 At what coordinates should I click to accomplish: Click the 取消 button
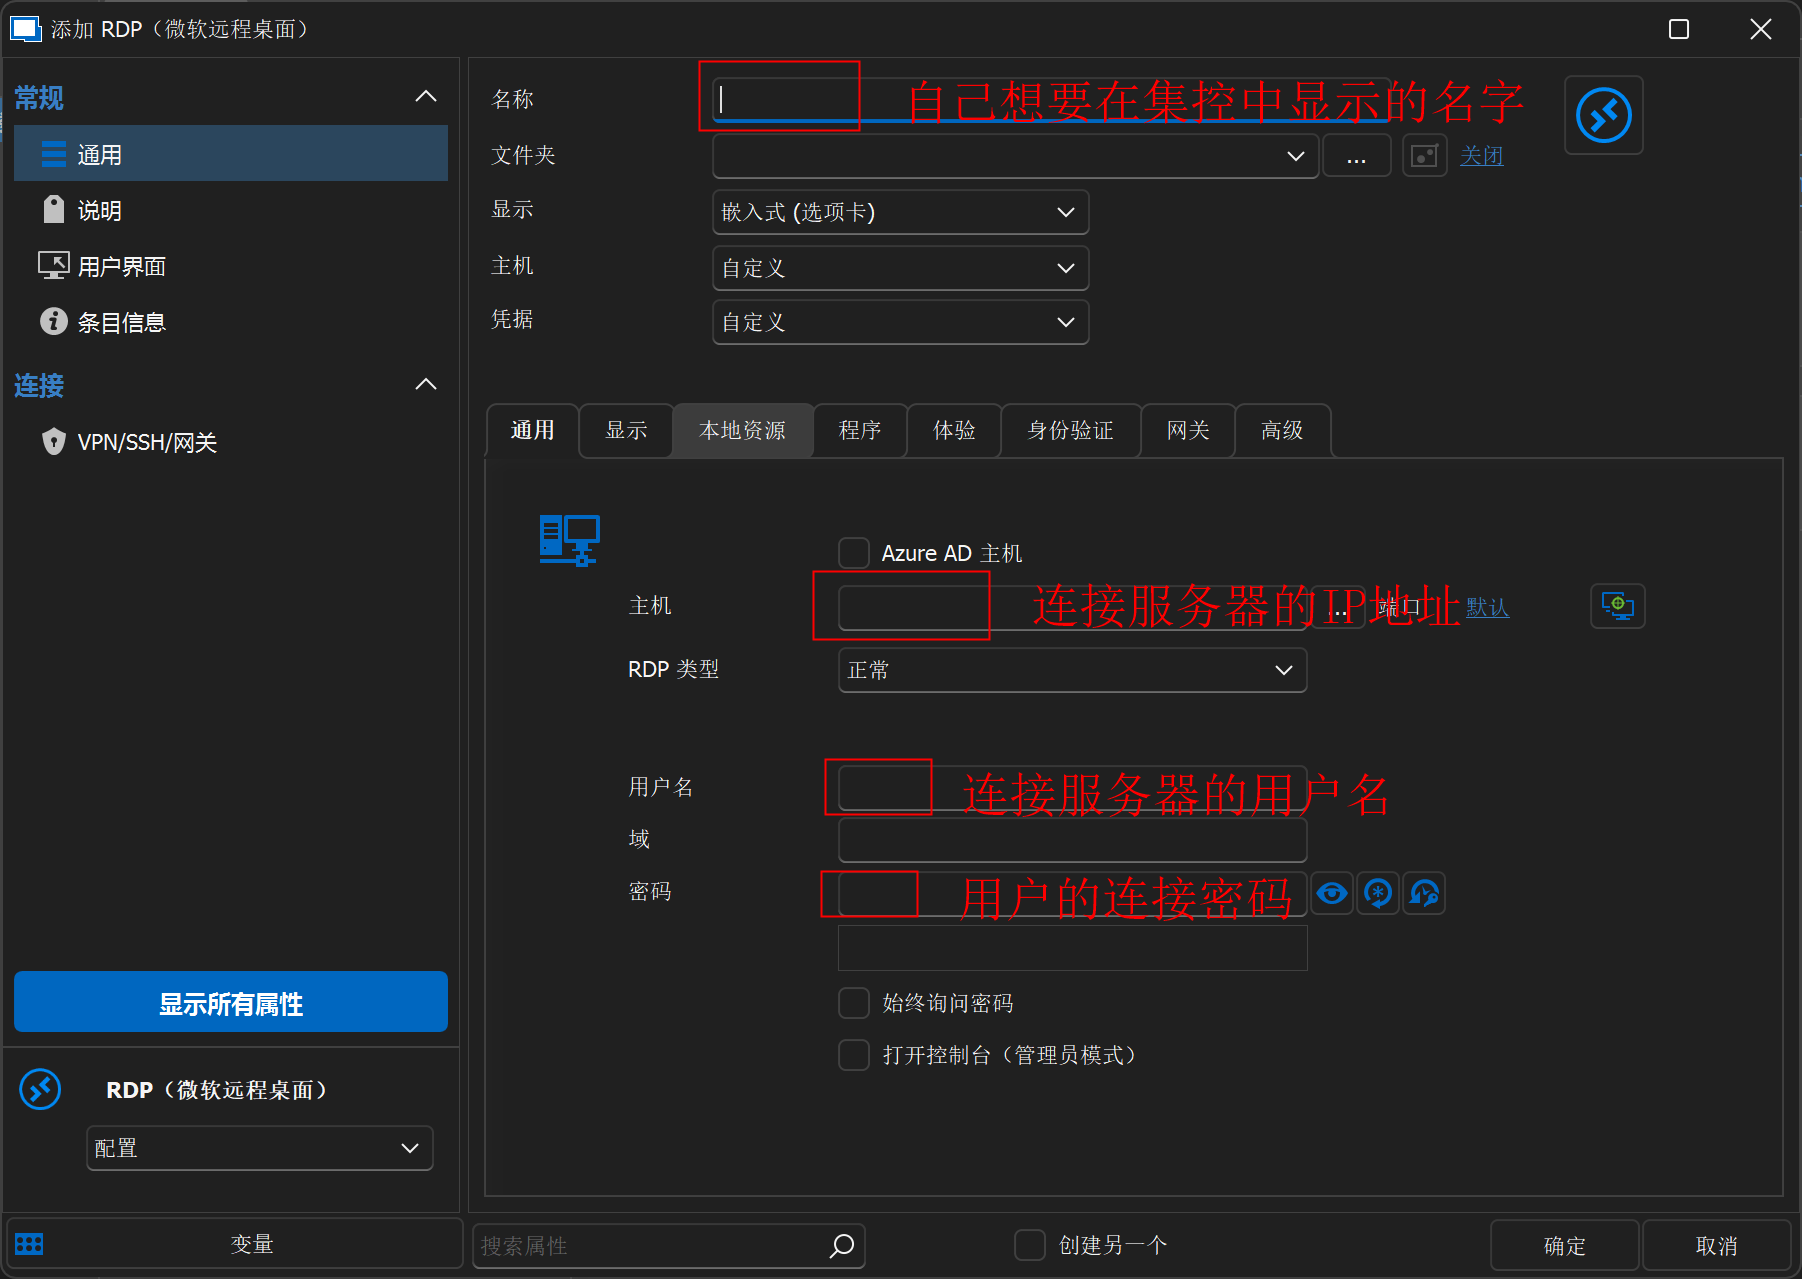tap(1716, 1245)
